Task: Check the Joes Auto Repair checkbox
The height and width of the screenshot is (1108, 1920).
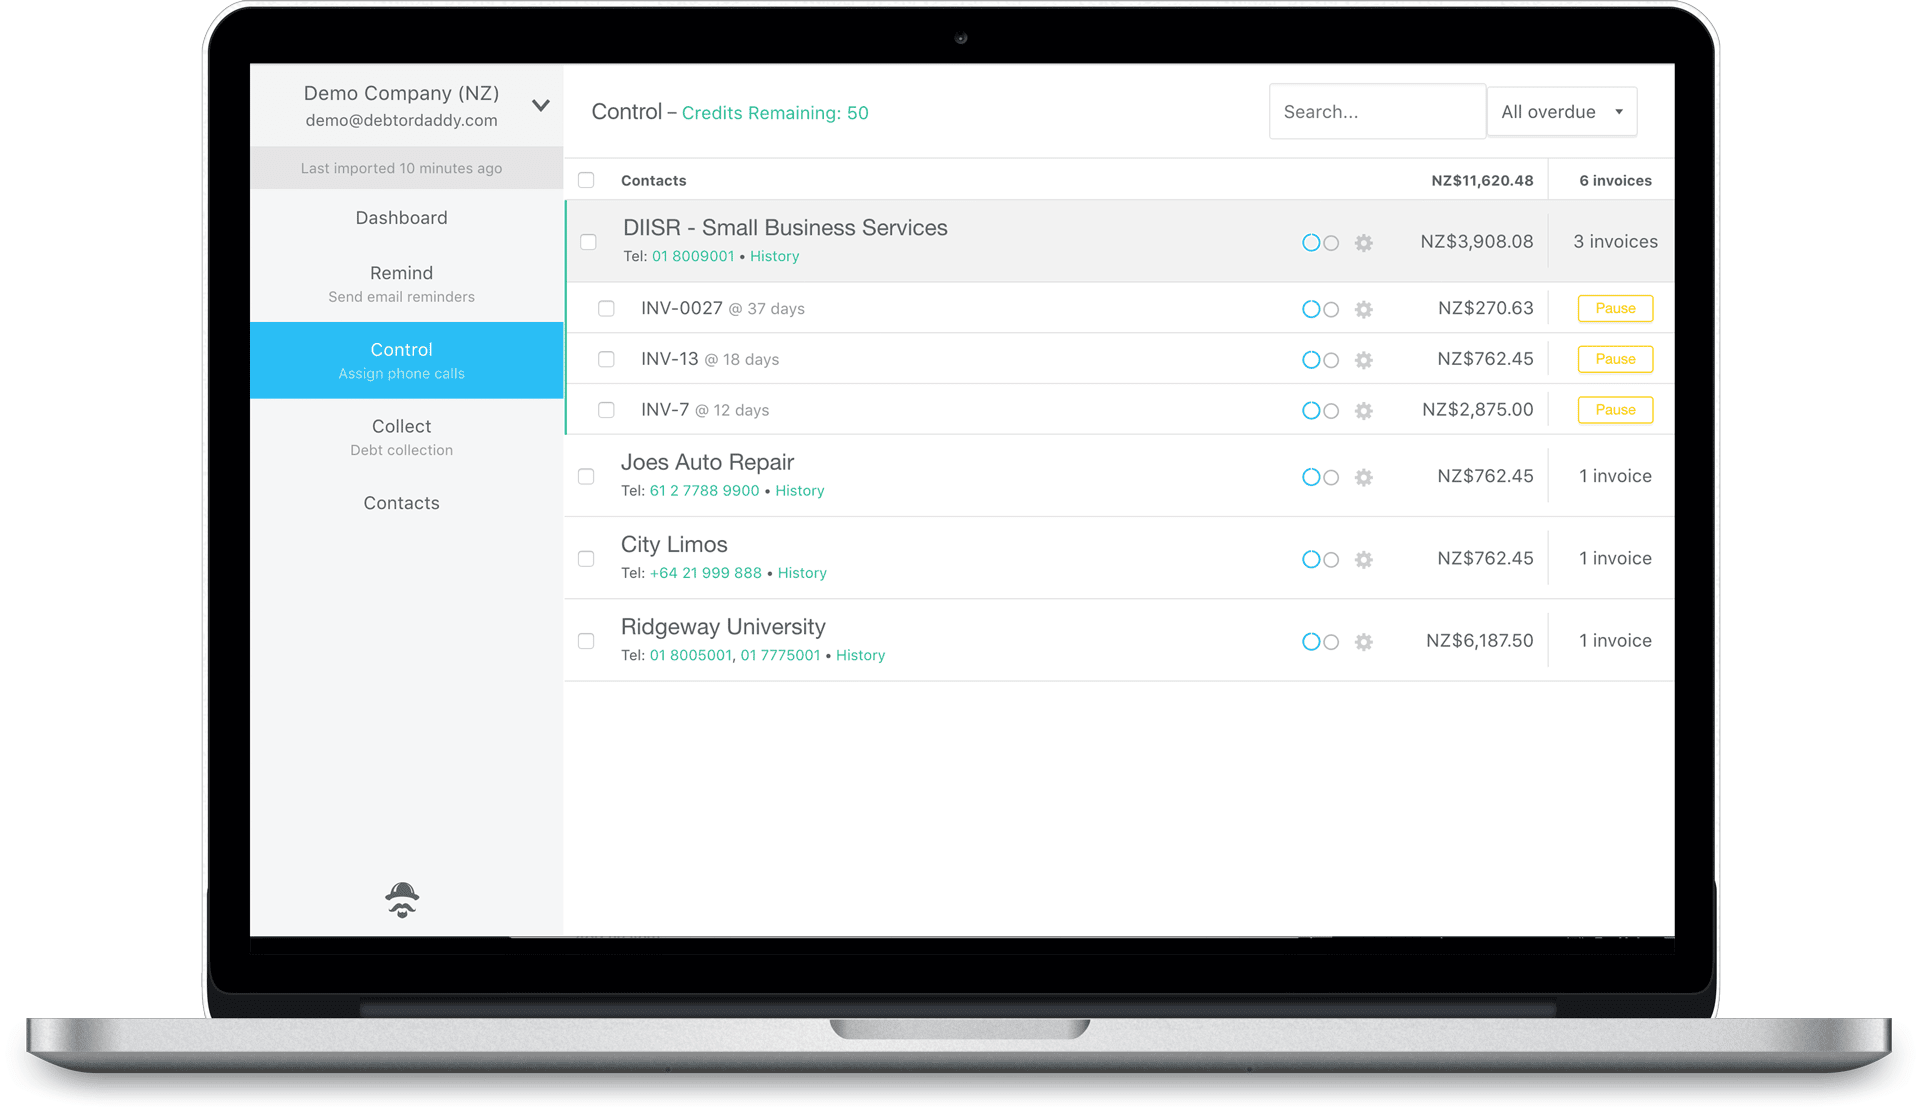Action: click(586, 477)
